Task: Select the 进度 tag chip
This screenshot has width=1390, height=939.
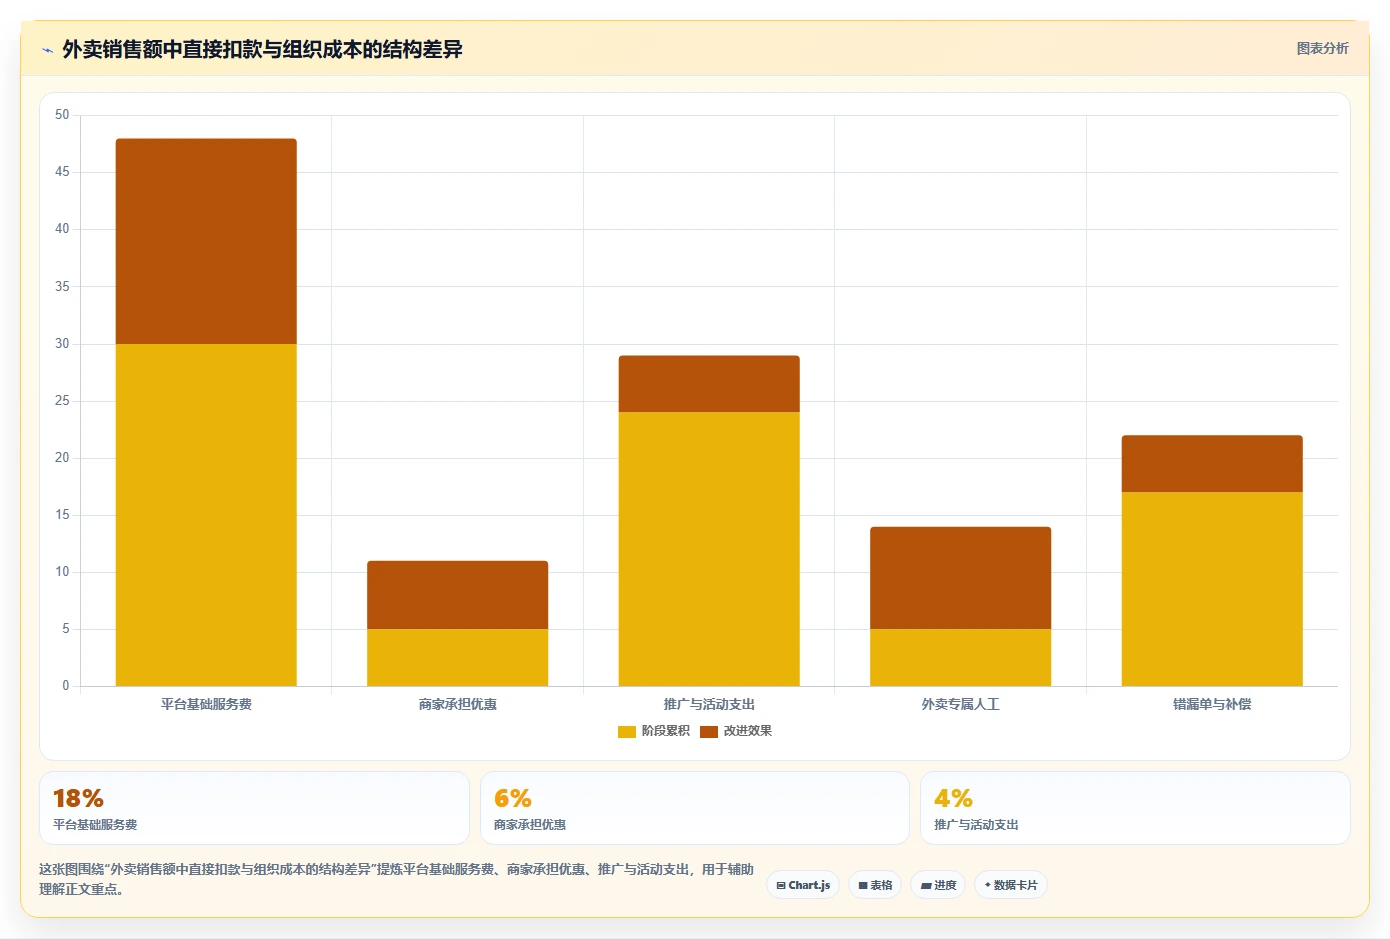Action: coord(938,885)
